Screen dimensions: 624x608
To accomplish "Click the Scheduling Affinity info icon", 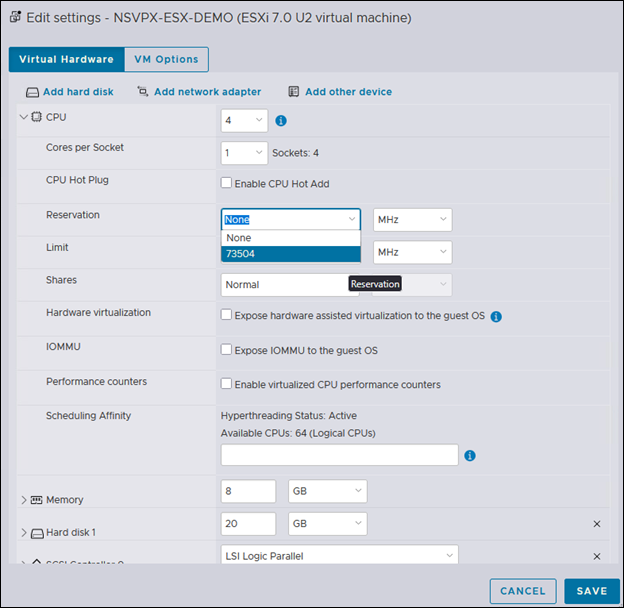I will (x=469, y=456).
